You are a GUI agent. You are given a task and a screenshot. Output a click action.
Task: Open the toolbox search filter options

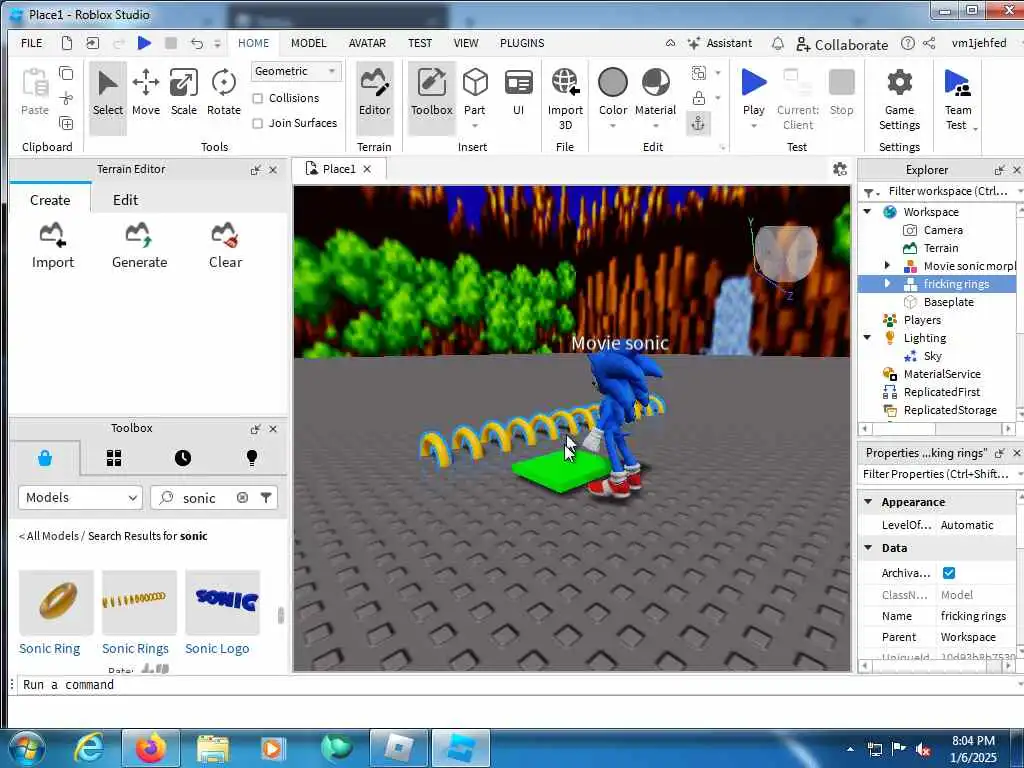(266, 498)
